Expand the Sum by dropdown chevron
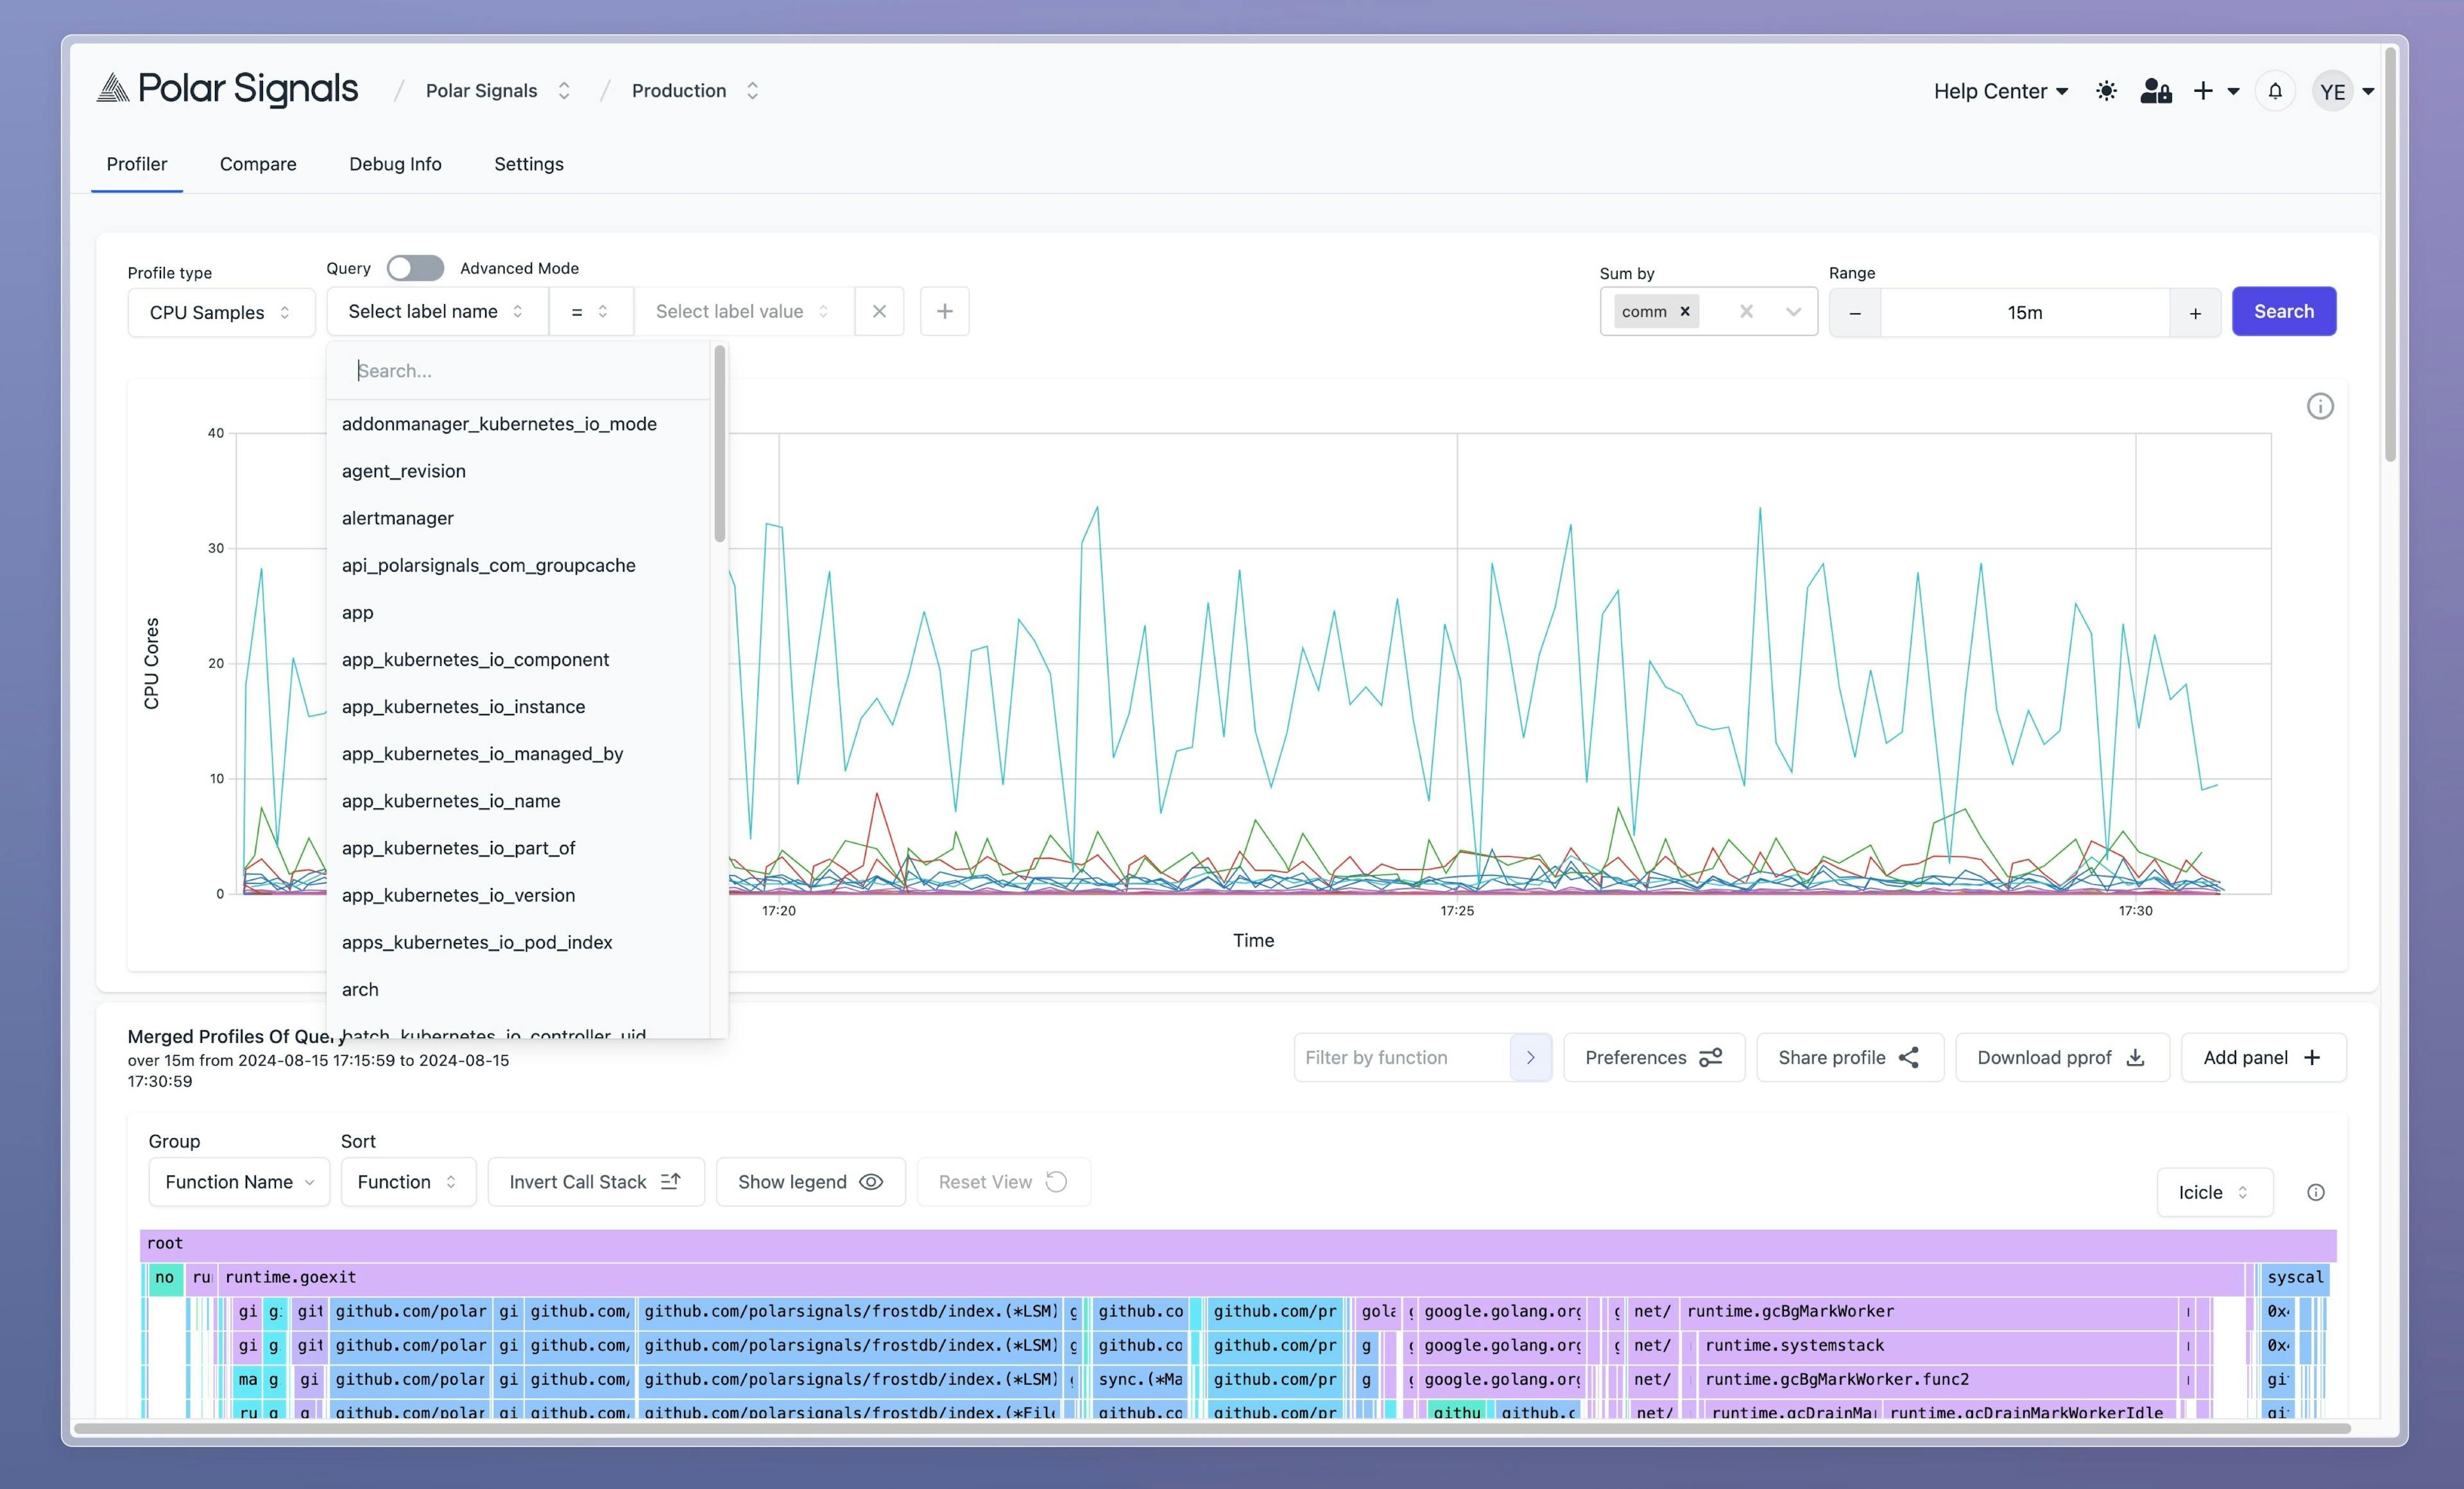This screenshot has width=2464, height=1489. 1793,311
